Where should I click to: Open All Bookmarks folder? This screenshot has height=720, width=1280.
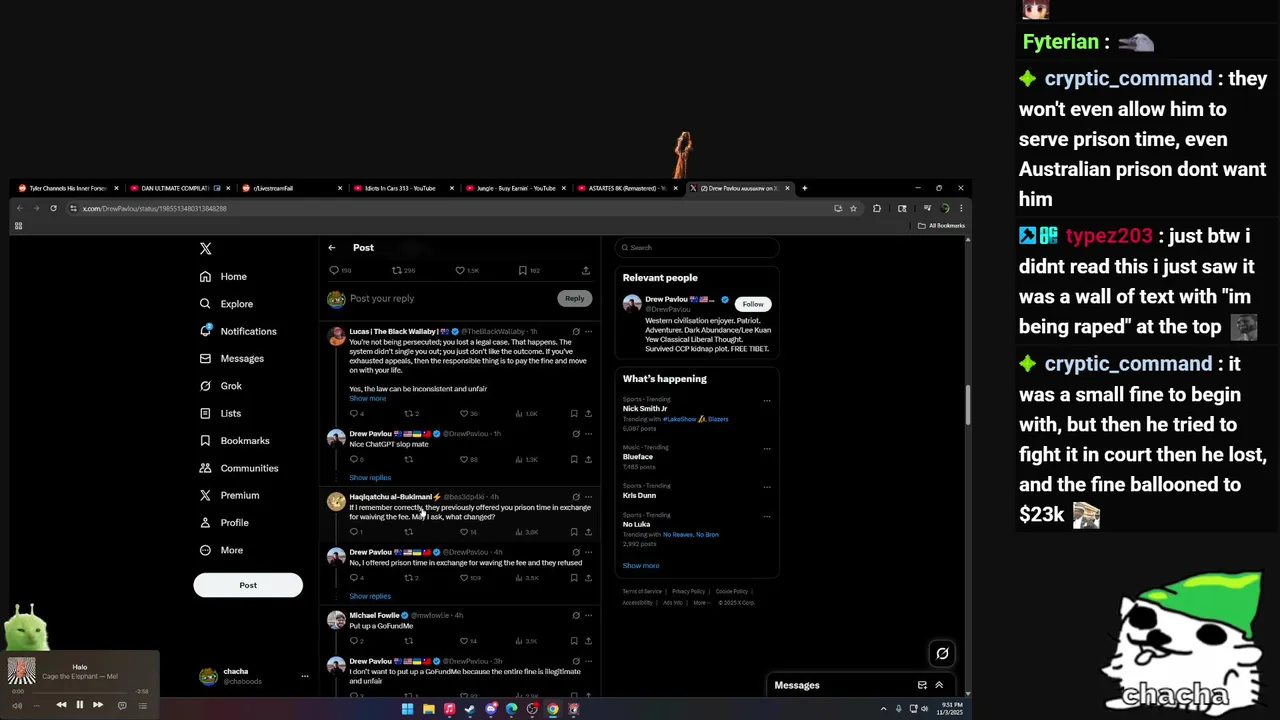click(x=941, y=226)
